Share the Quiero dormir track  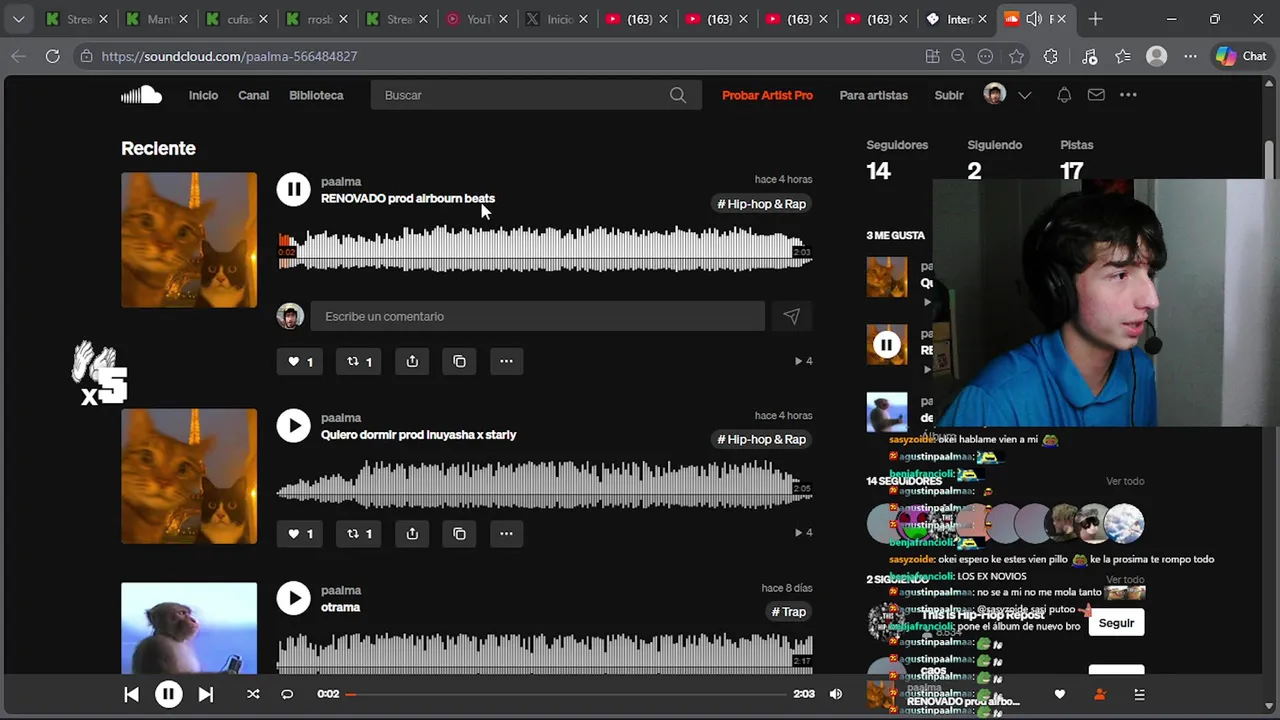click(x=412, y=533)
